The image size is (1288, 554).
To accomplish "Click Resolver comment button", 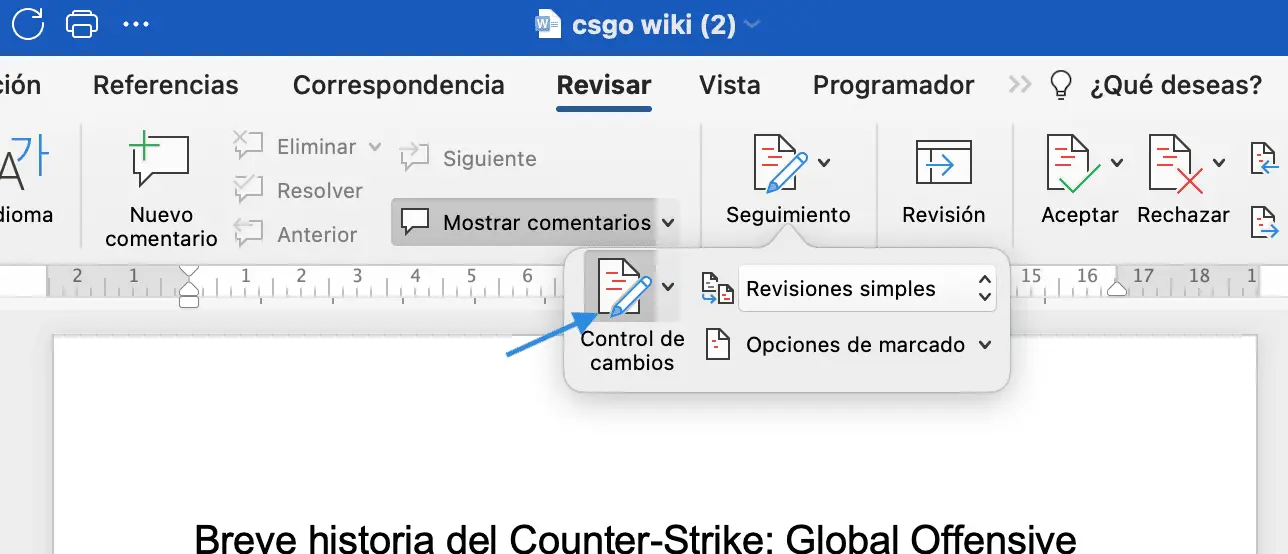I will [298, 190].
